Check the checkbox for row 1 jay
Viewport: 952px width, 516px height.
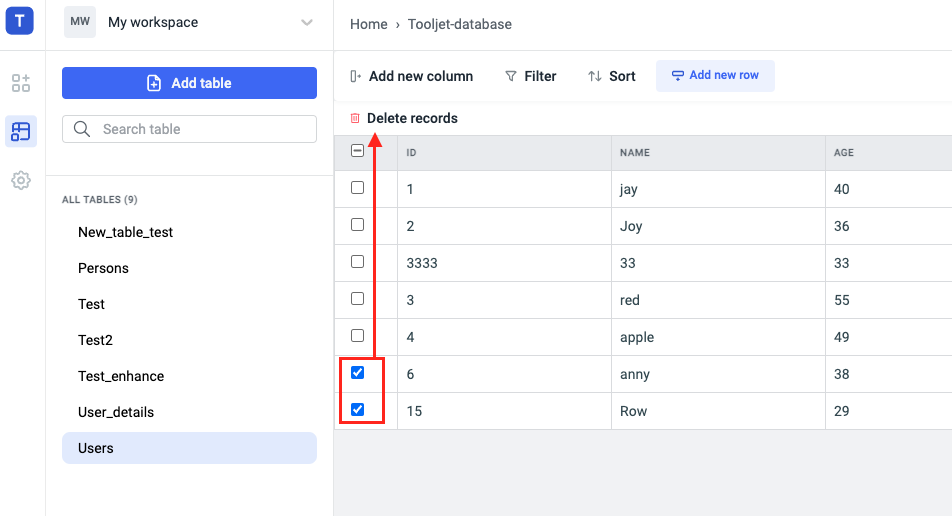pyautogui.click(x=358, y=188)
